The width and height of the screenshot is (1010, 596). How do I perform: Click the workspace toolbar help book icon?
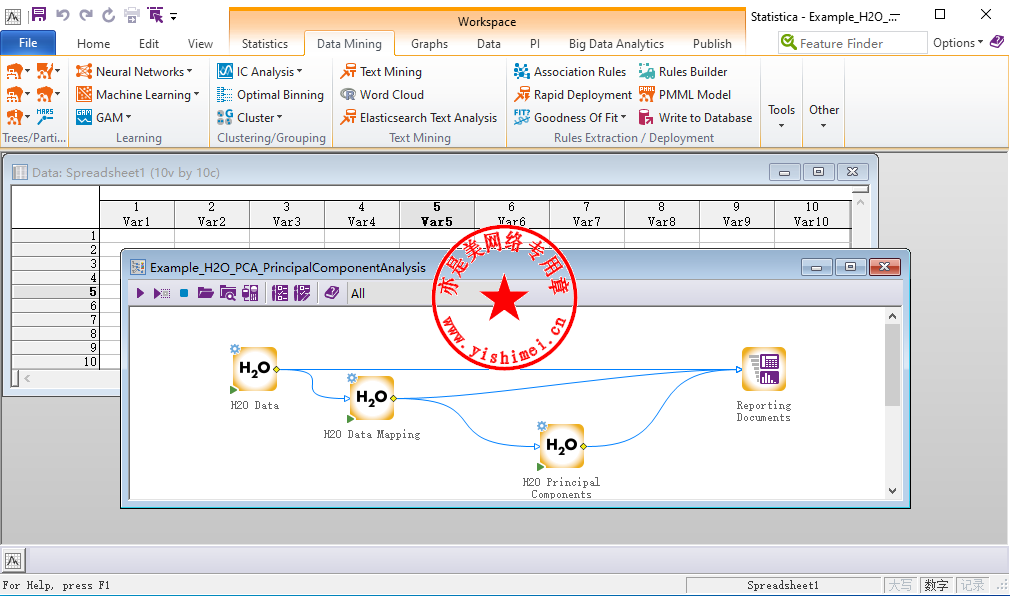pos(332,293)
